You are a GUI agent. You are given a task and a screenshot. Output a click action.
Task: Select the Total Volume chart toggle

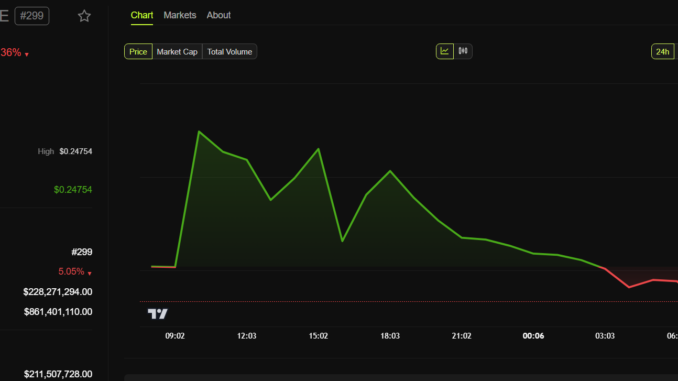pos(230,51)
